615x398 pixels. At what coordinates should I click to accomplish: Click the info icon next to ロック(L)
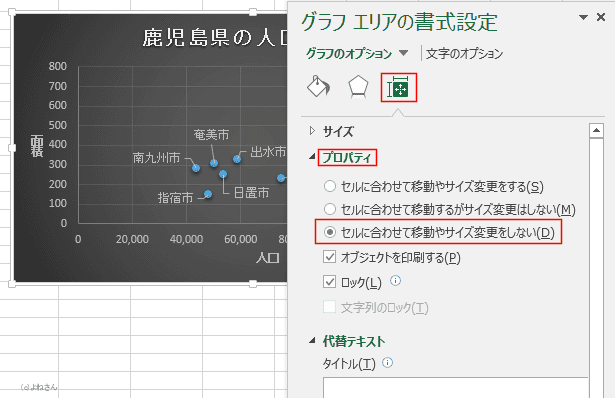tap(396, 280)
